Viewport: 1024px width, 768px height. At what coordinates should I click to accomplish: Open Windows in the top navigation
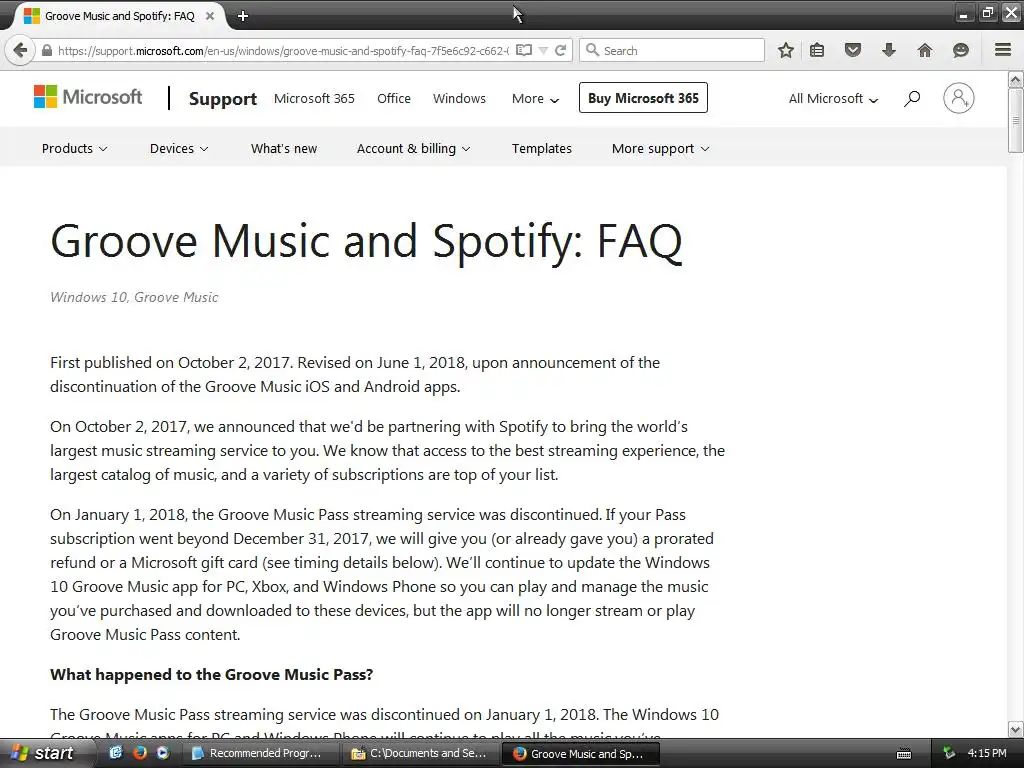pos(459,99)
